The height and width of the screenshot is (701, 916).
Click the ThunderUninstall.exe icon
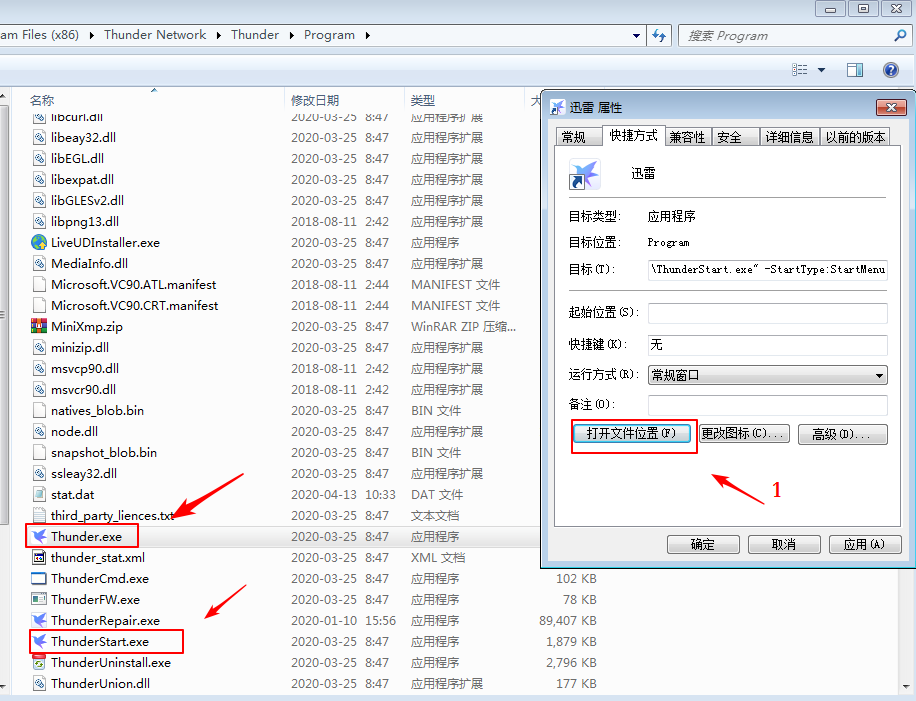[x=39, y=662]
